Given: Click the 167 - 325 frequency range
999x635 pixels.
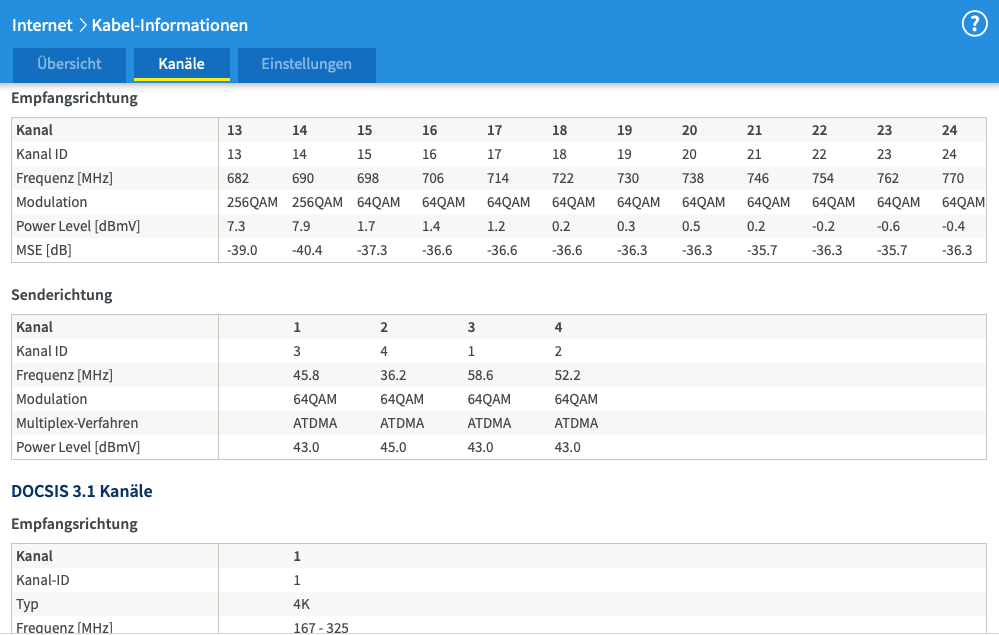Looking at the screenshot, I should point(320,627).
